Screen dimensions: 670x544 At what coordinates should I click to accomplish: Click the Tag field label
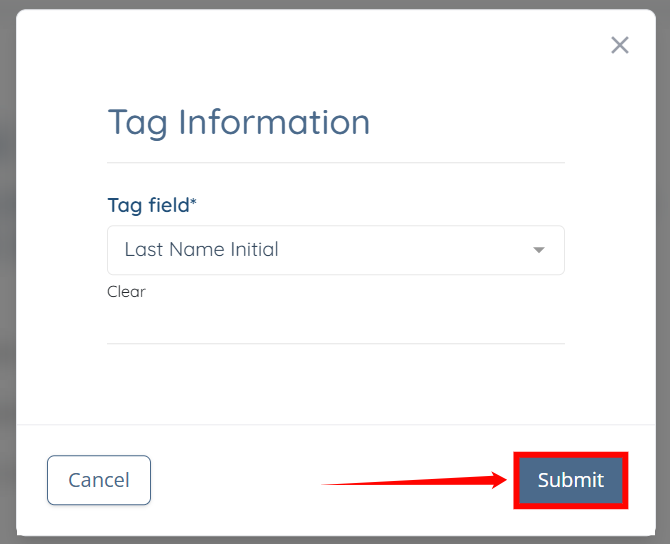(x=148, y=205)
